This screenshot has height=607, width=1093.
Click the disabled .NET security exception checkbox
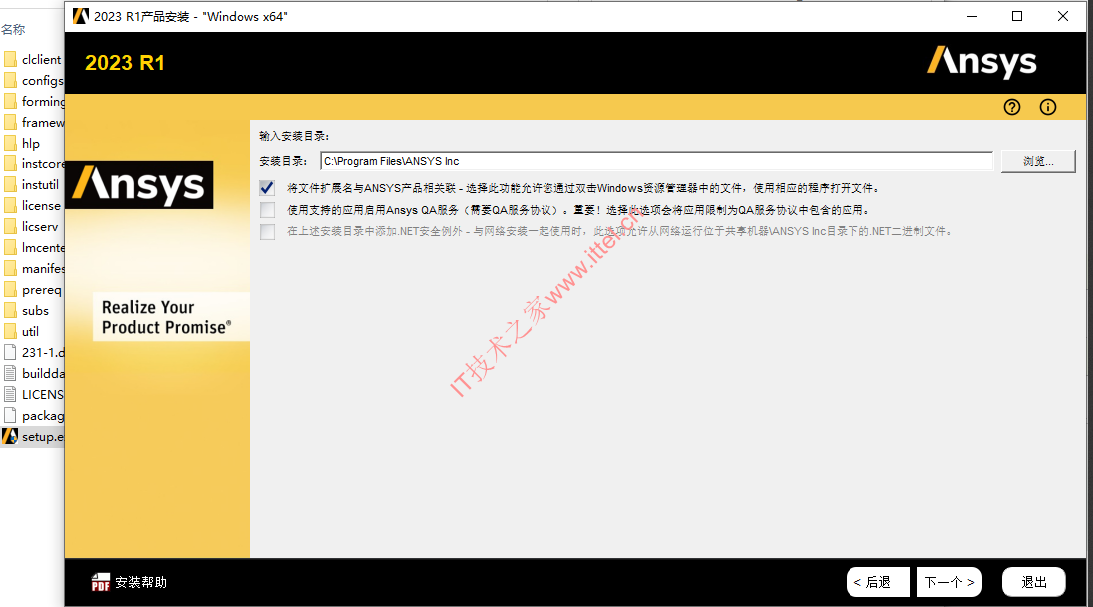[x=267, y=231]
